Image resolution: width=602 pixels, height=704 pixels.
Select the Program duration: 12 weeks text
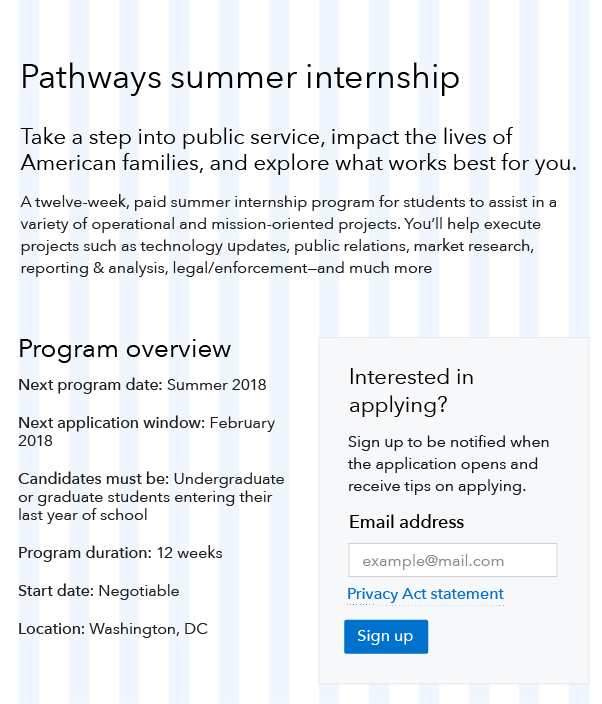click(x=120, y=553)
